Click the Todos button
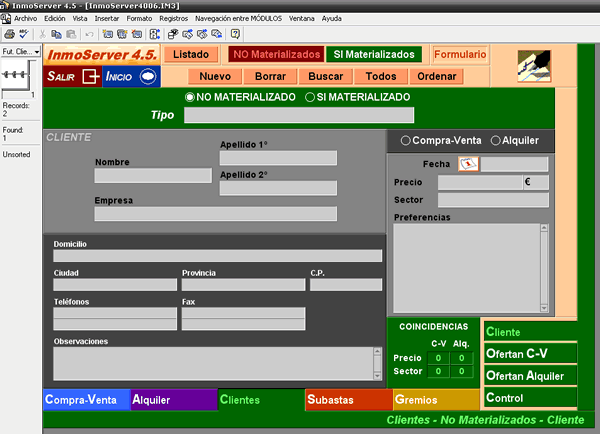600x434 pixels. tap(381, 76)
